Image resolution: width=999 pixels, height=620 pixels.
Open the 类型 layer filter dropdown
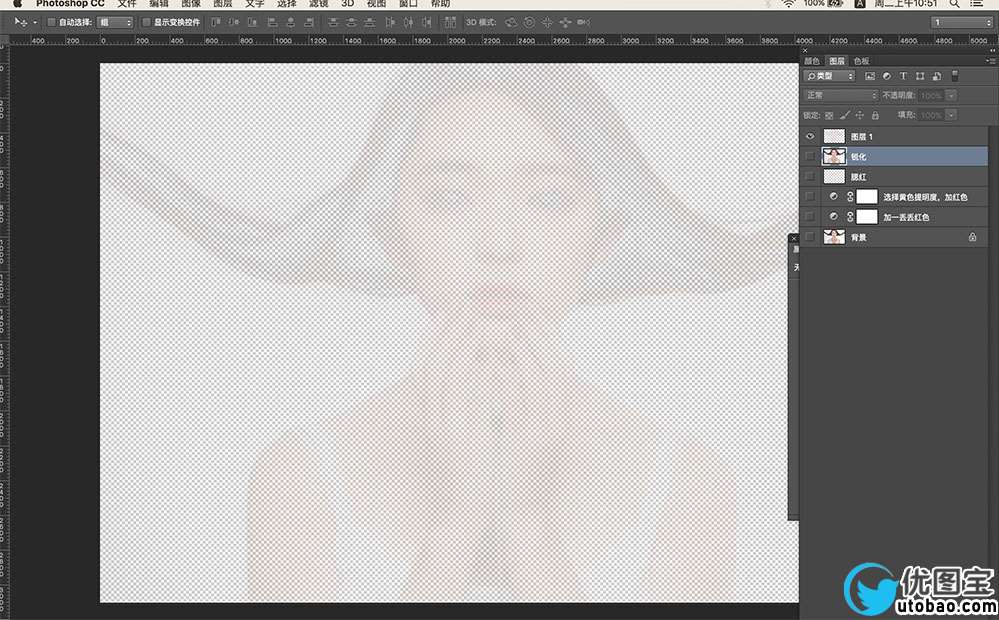point(830,76)
